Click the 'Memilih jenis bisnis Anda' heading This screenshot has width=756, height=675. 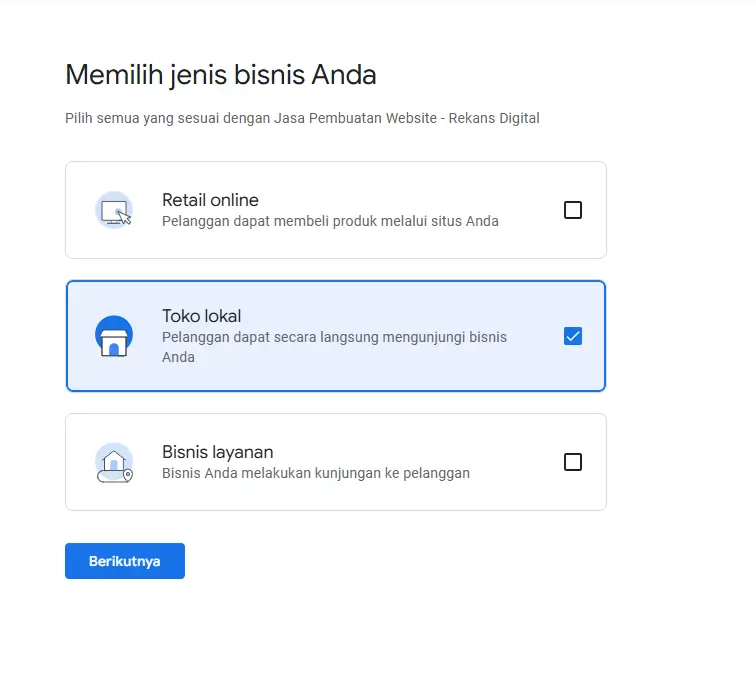pyautogui.click(x=221, y=75)
